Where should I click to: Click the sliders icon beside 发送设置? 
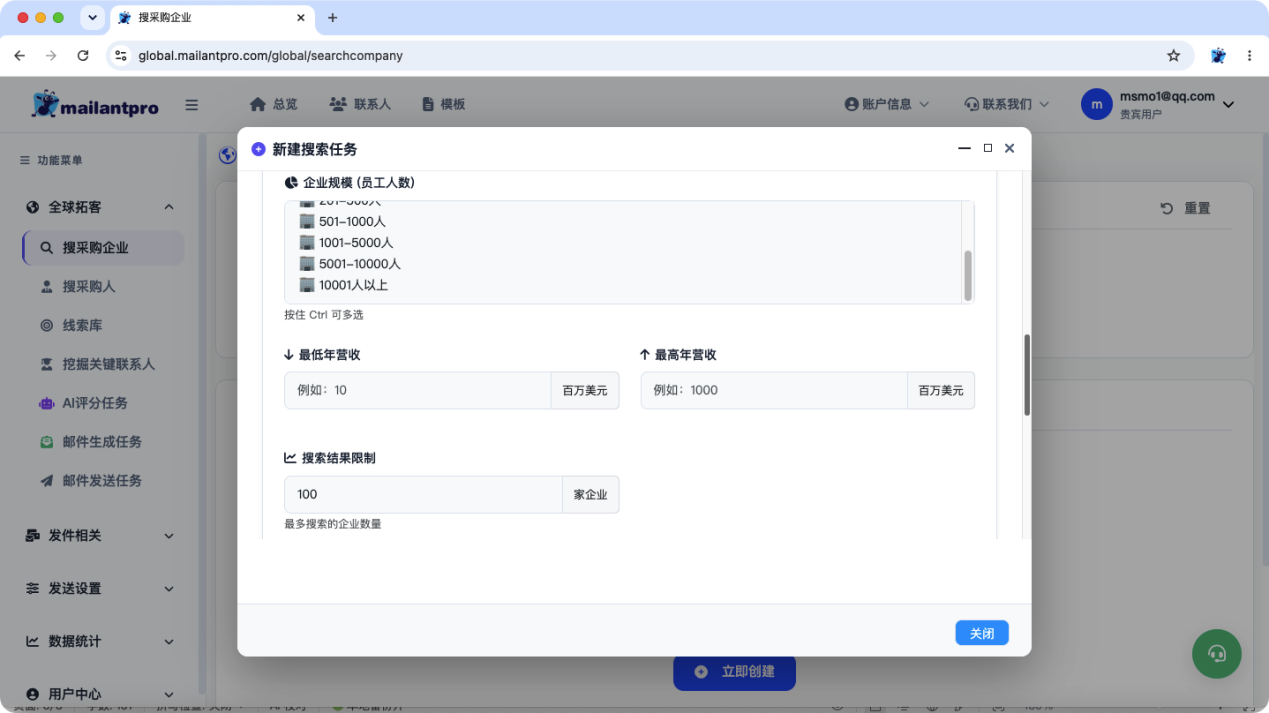pyautogui.click(x=33, y=589)
